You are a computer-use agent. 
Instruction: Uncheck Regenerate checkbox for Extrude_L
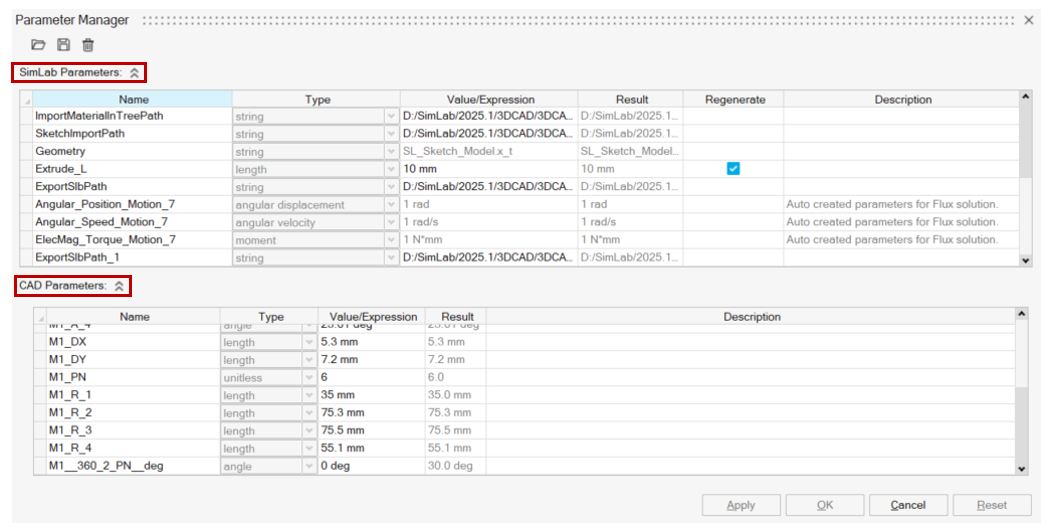tap(733, 169)
